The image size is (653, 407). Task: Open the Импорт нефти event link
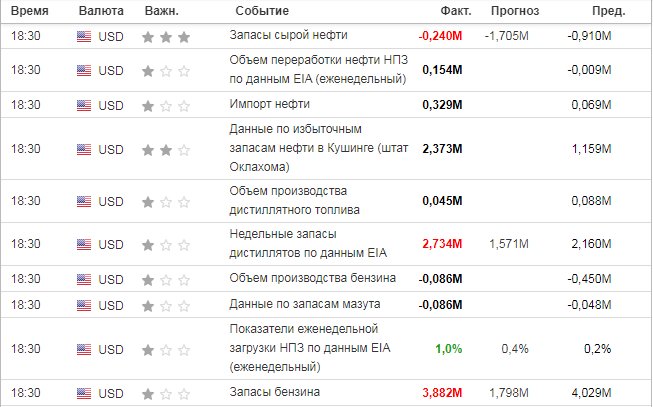tap(269, 104)
